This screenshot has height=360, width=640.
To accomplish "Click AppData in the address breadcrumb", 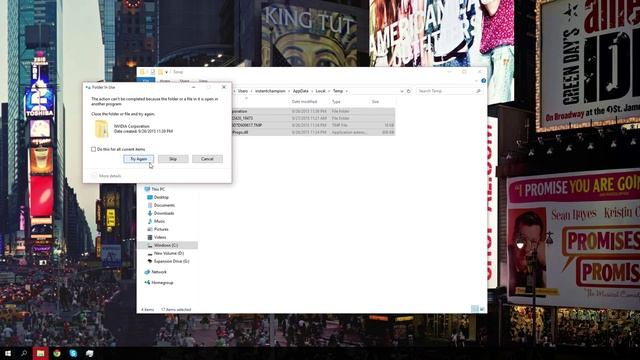I will click(x=300, y=91).
